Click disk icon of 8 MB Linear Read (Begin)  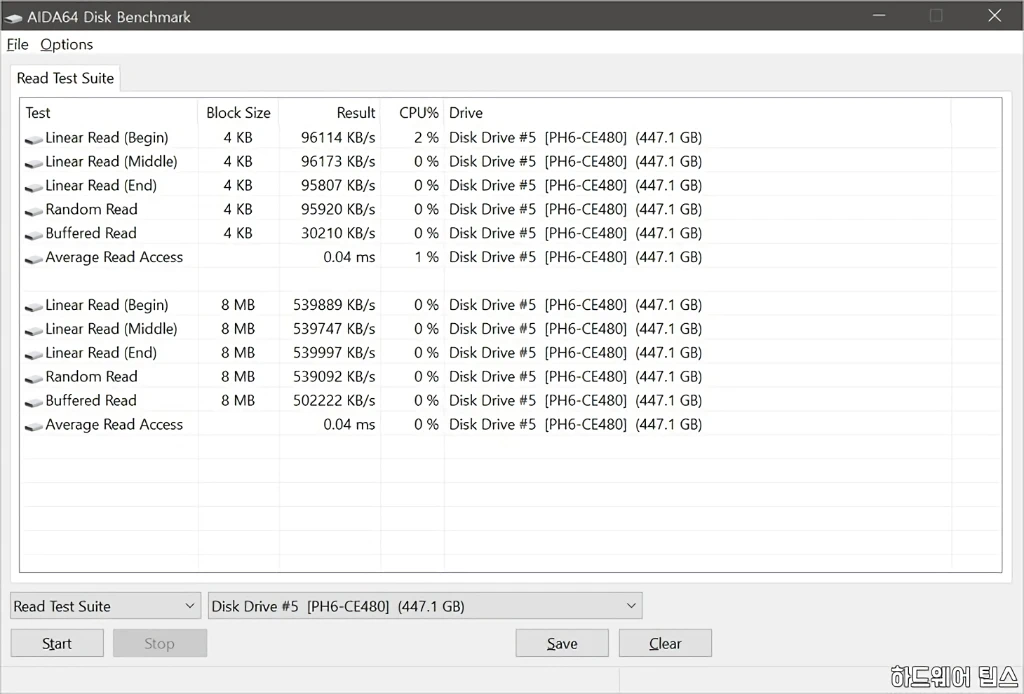click(34, 307)
